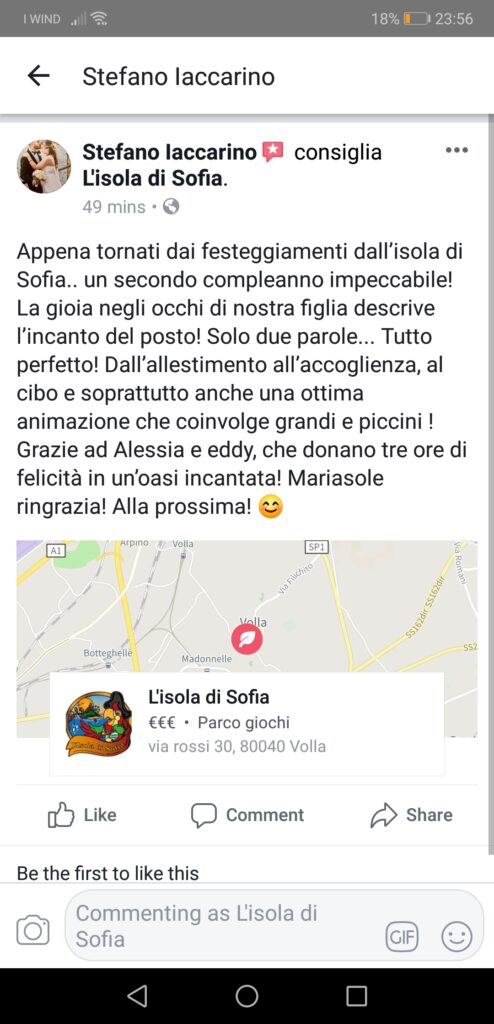Open Stefano Iaccarino name link in post
The width and height of the screenshot is (494, 1024).
pyautogui.click(x=169, y=152)
